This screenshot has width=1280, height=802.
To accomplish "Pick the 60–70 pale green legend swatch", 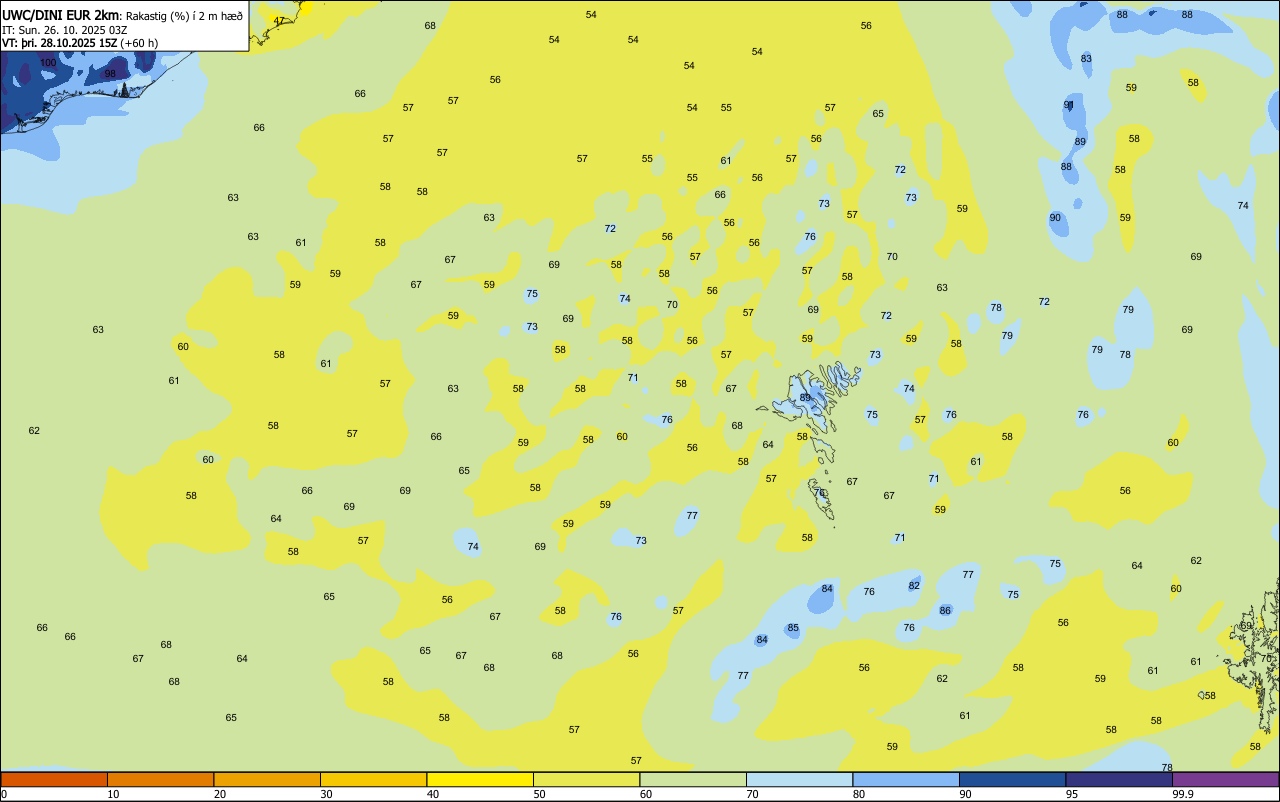I will [693, 779].
